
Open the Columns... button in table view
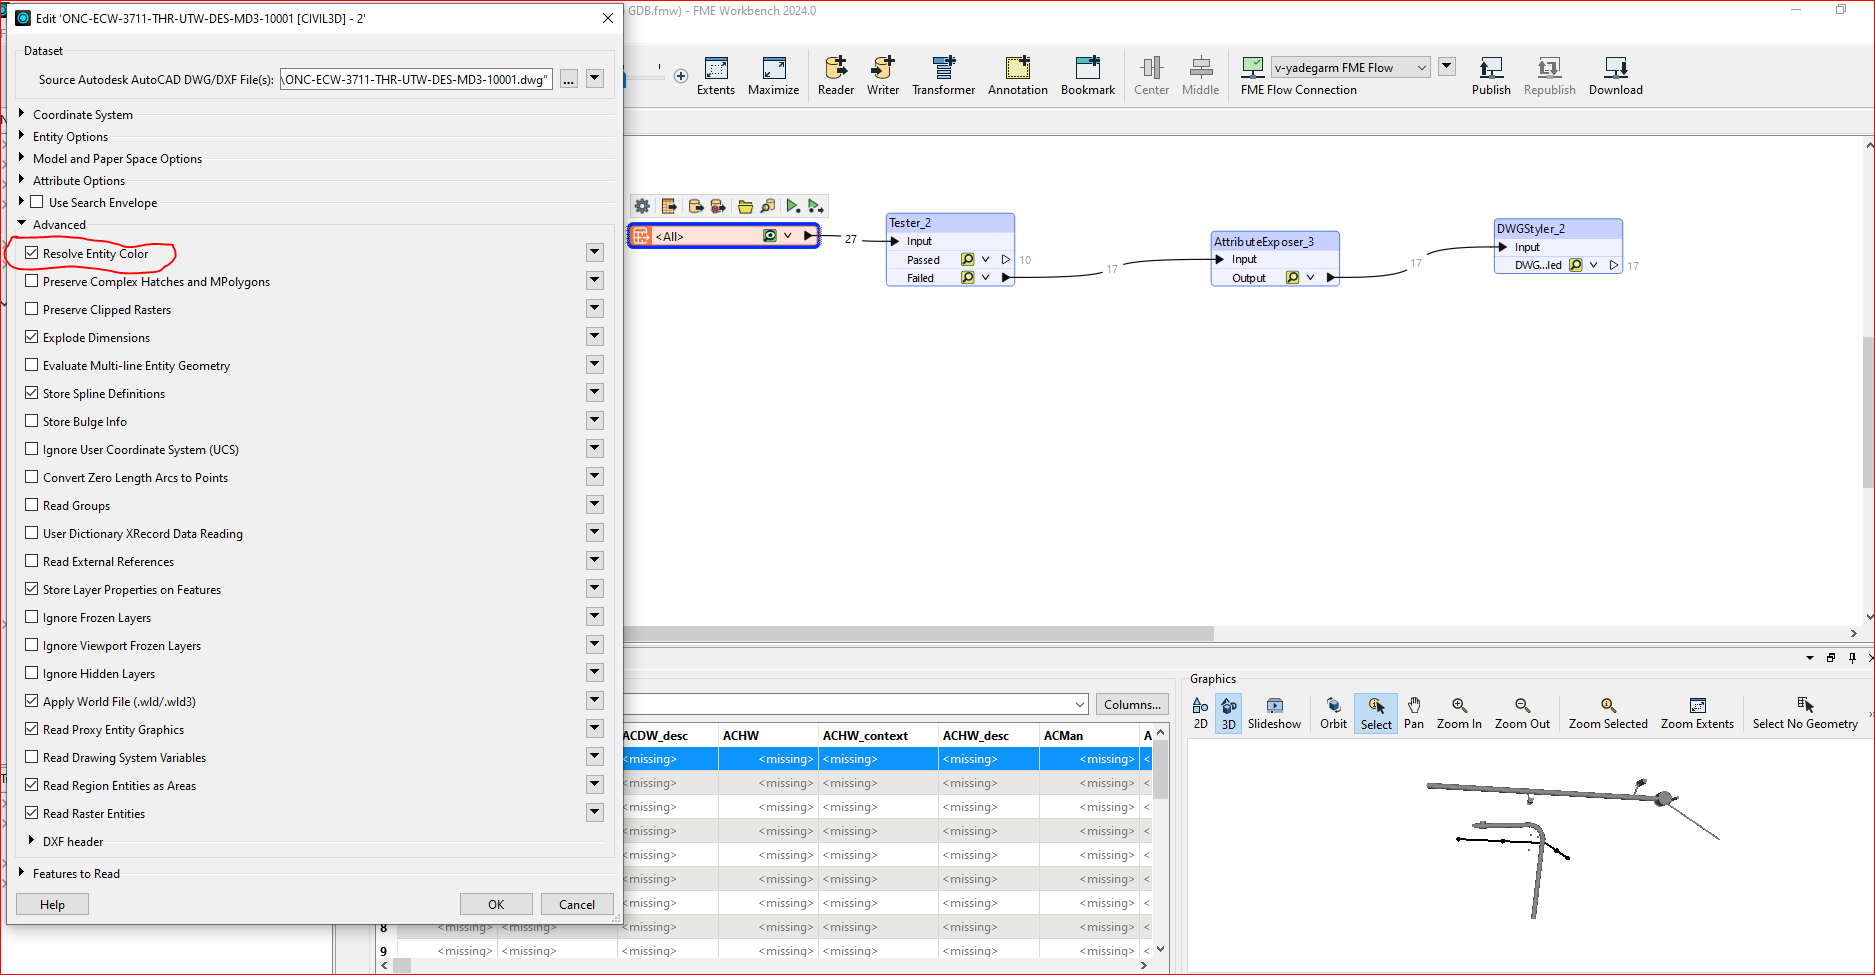pyautogui.click(x=1132, y=704)
